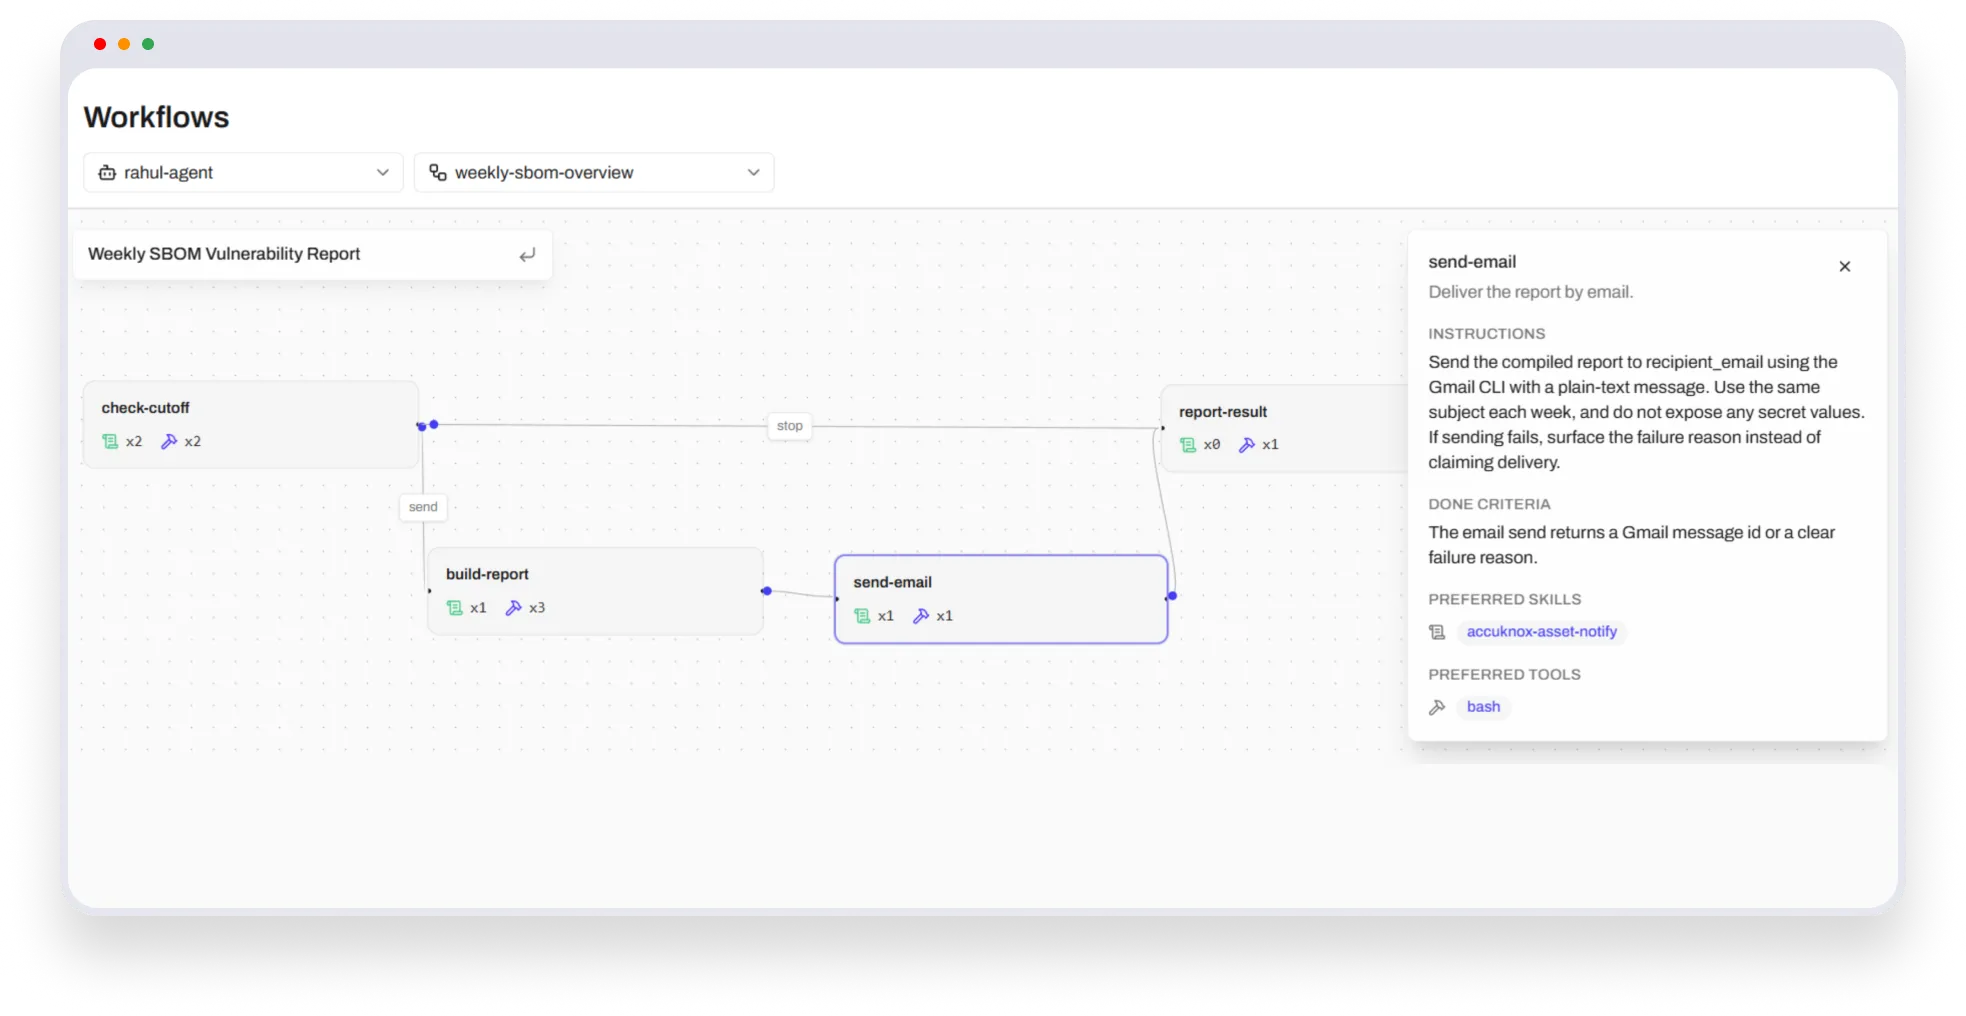Open the rahul-agent dropdown

243,172
